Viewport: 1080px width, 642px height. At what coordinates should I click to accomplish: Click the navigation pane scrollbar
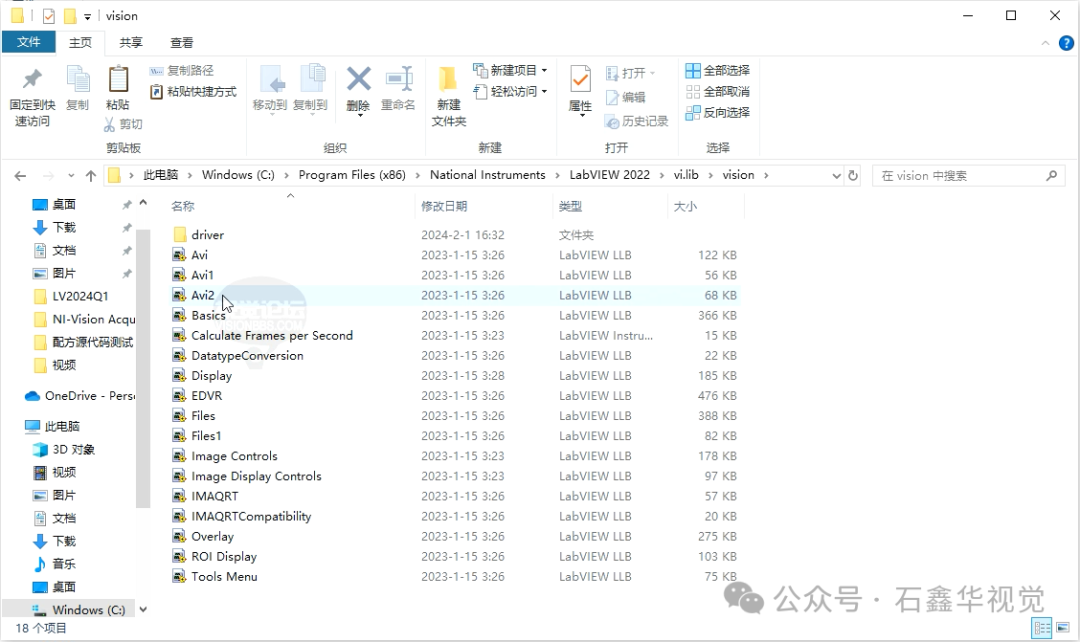[143, 368]
